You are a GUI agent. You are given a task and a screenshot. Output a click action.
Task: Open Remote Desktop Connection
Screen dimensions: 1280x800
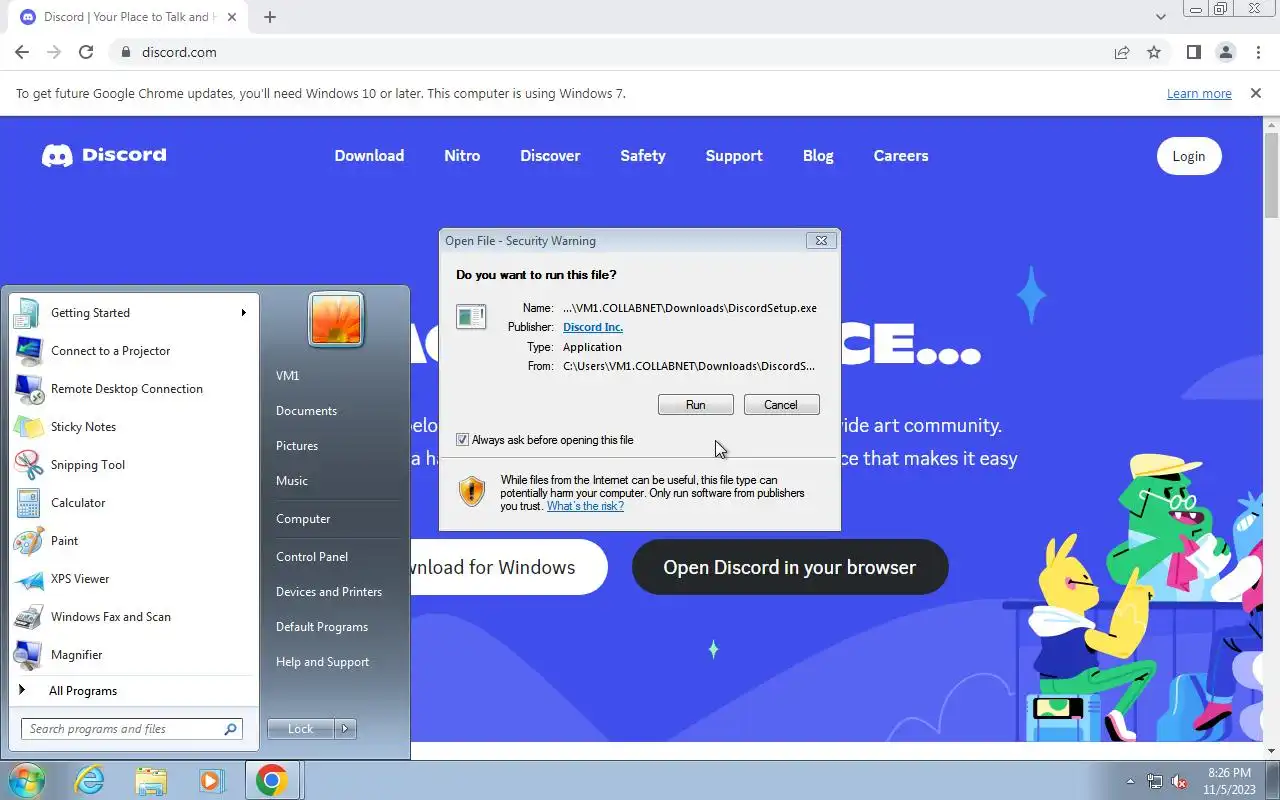click(x=133, y=388)
